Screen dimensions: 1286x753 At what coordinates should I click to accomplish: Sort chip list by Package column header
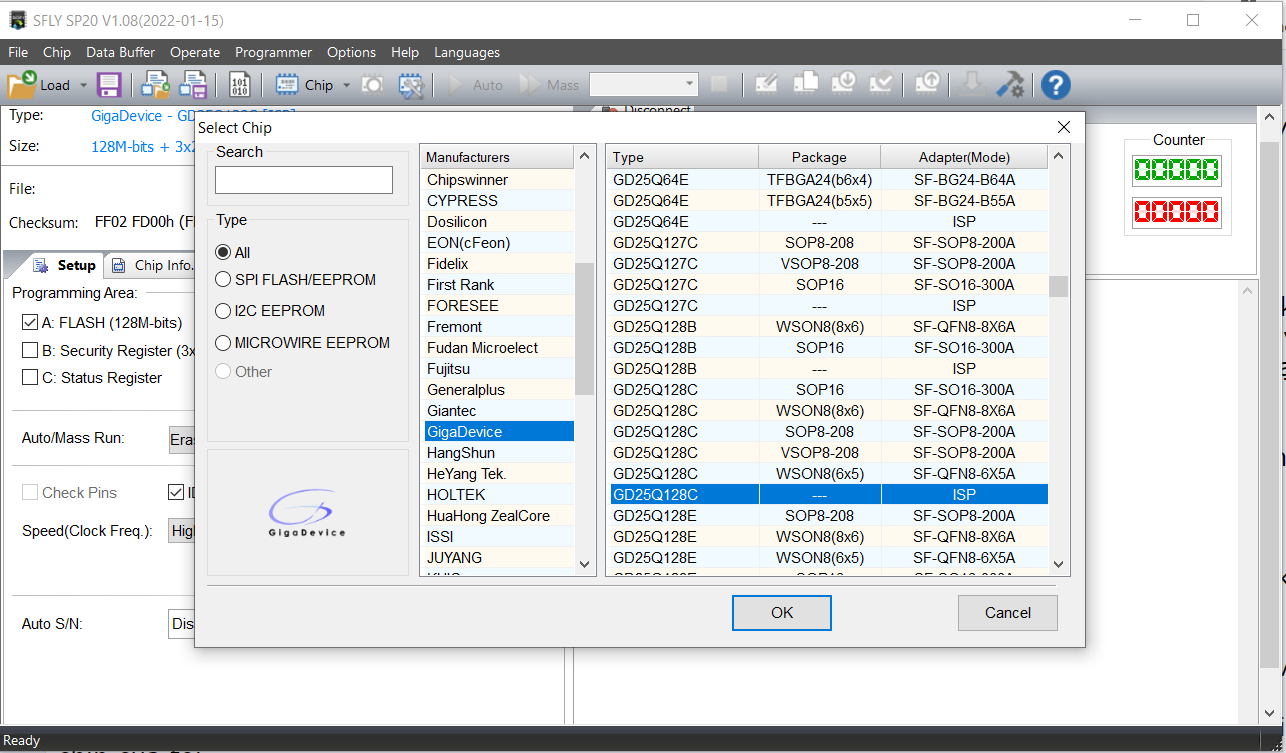819,157
